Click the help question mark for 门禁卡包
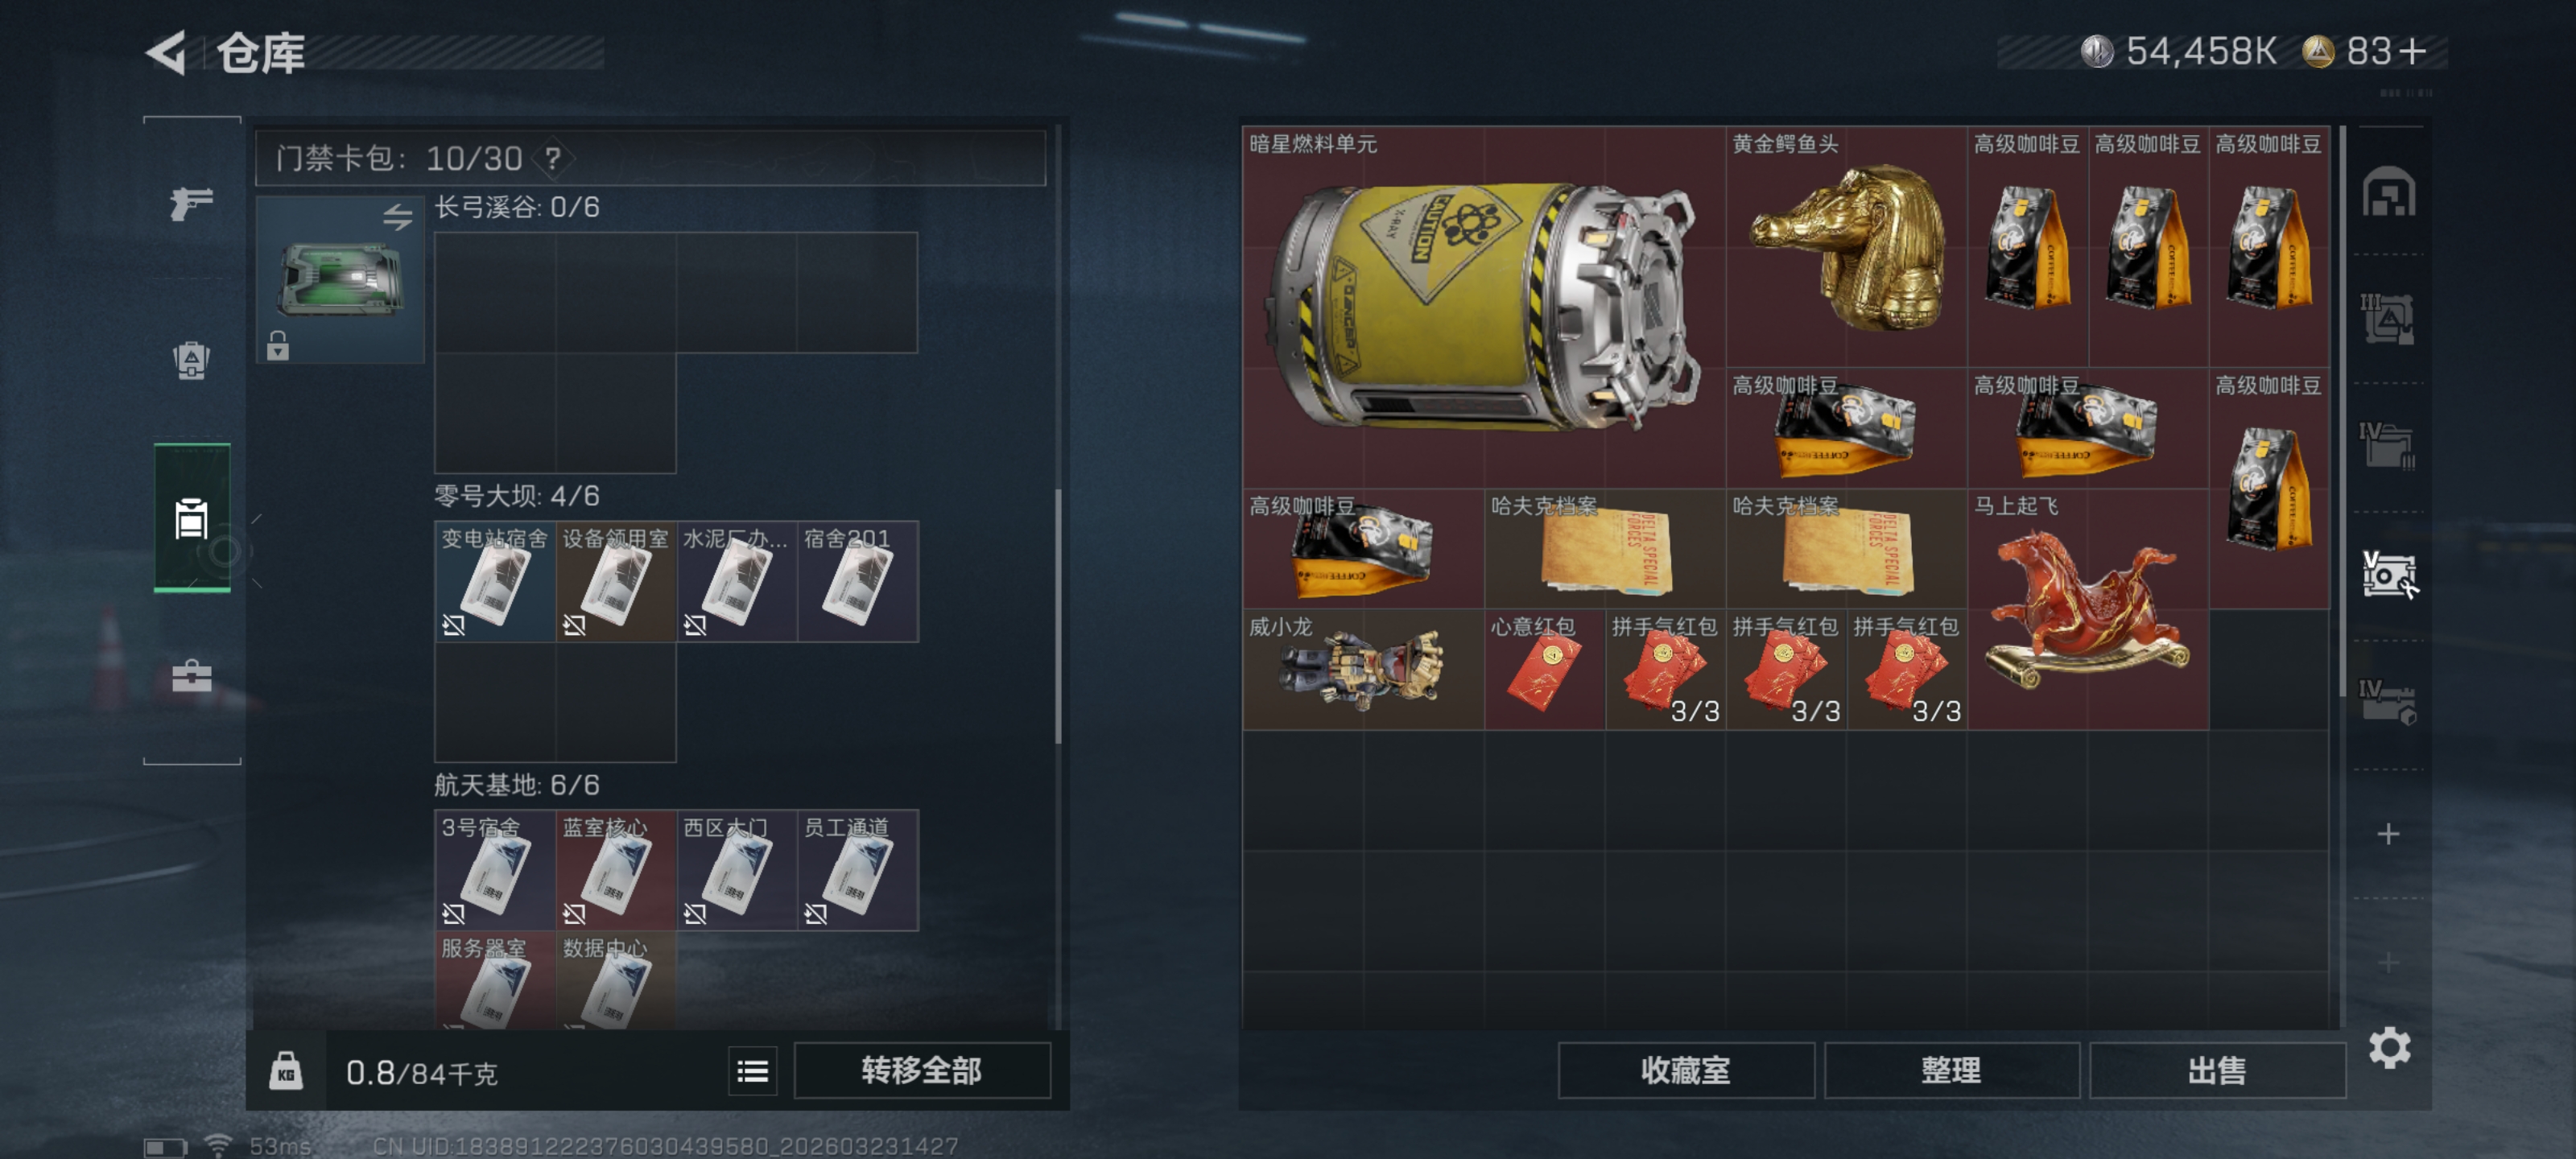2576x1159 pixels. 553,158
